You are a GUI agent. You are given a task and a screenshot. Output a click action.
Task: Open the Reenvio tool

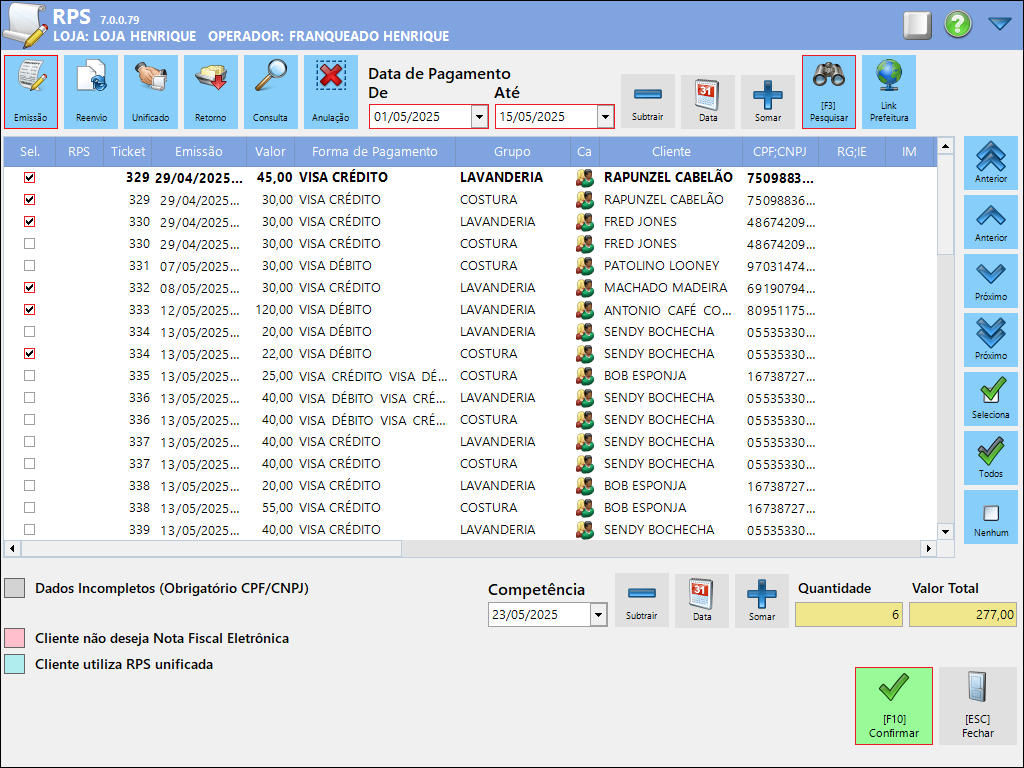91,91
